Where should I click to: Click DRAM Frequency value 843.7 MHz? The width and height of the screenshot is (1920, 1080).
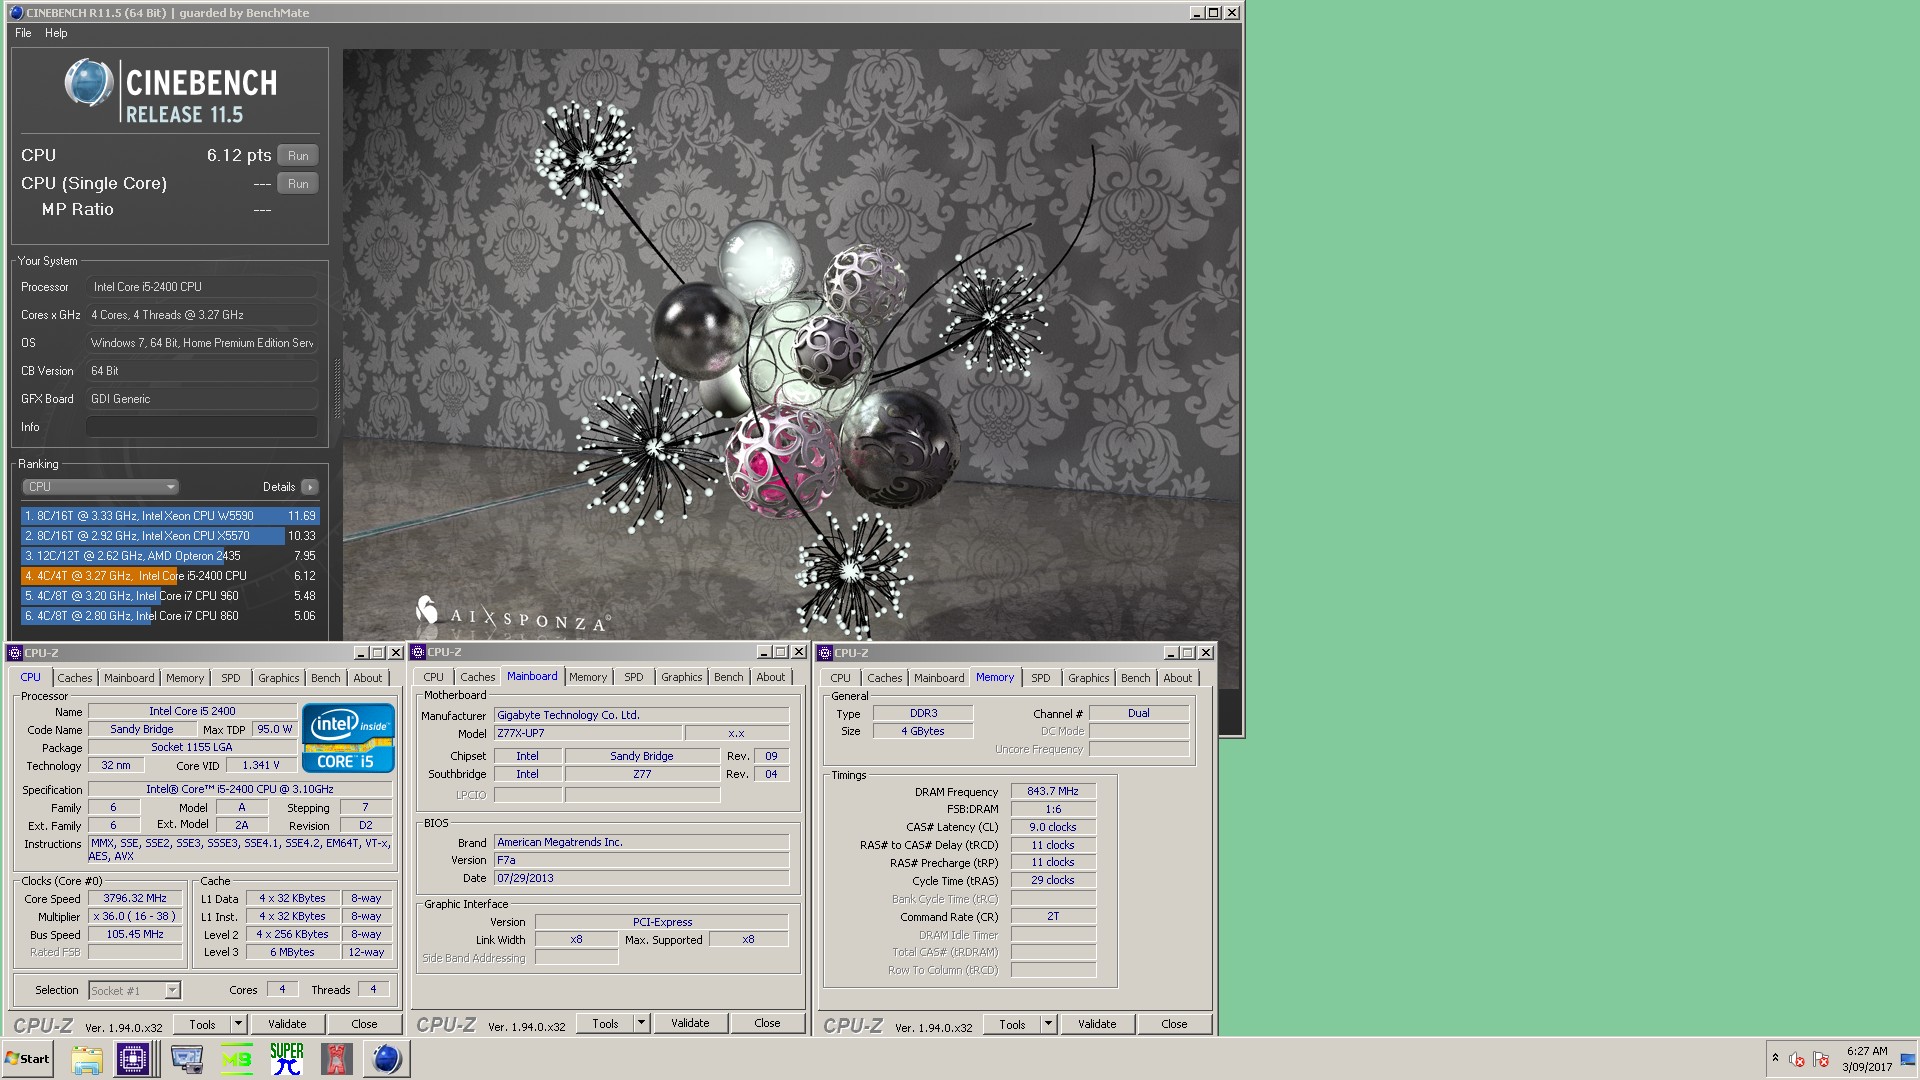[x=1053, y=792]
